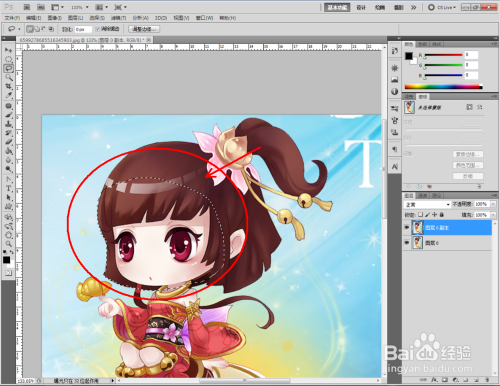
Task: Open the 窗口(W) menu
Action: [x=204, y=18]
